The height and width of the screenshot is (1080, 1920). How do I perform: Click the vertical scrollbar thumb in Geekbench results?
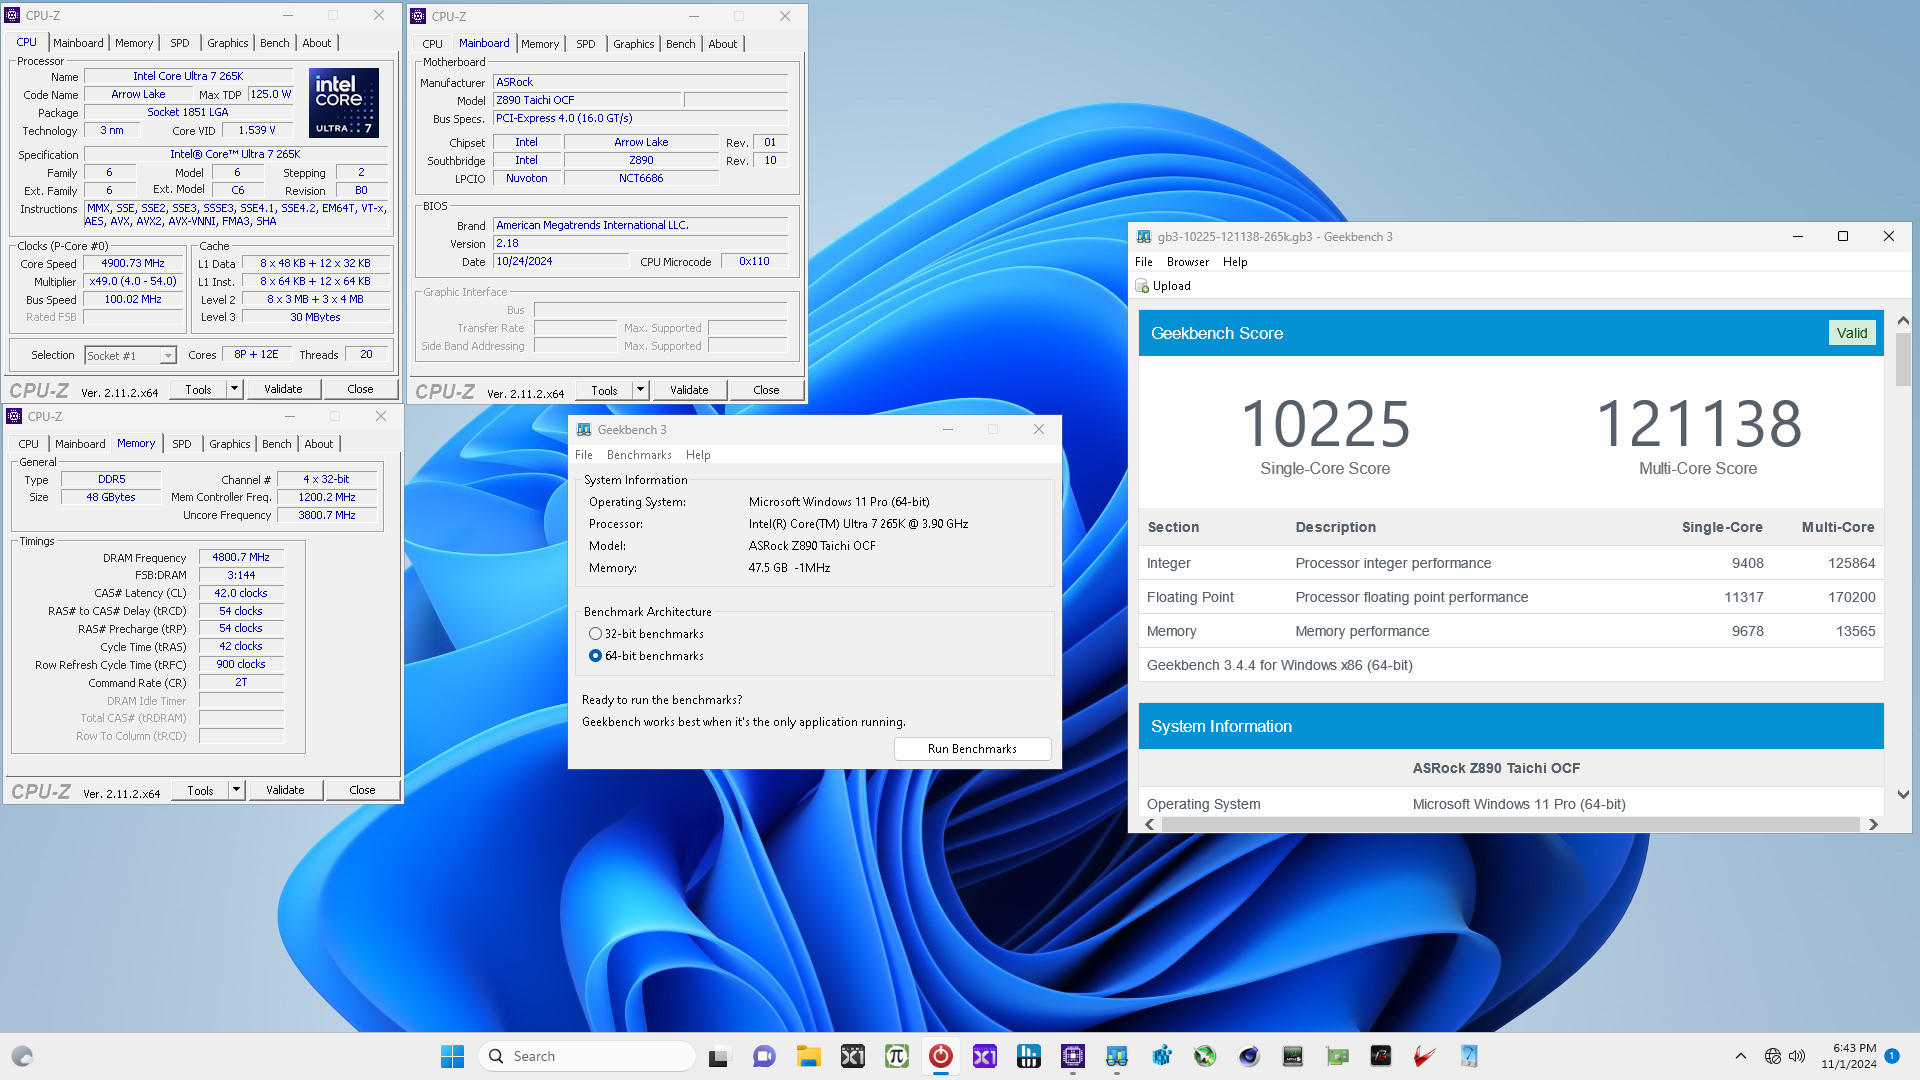coord(1903,359)
